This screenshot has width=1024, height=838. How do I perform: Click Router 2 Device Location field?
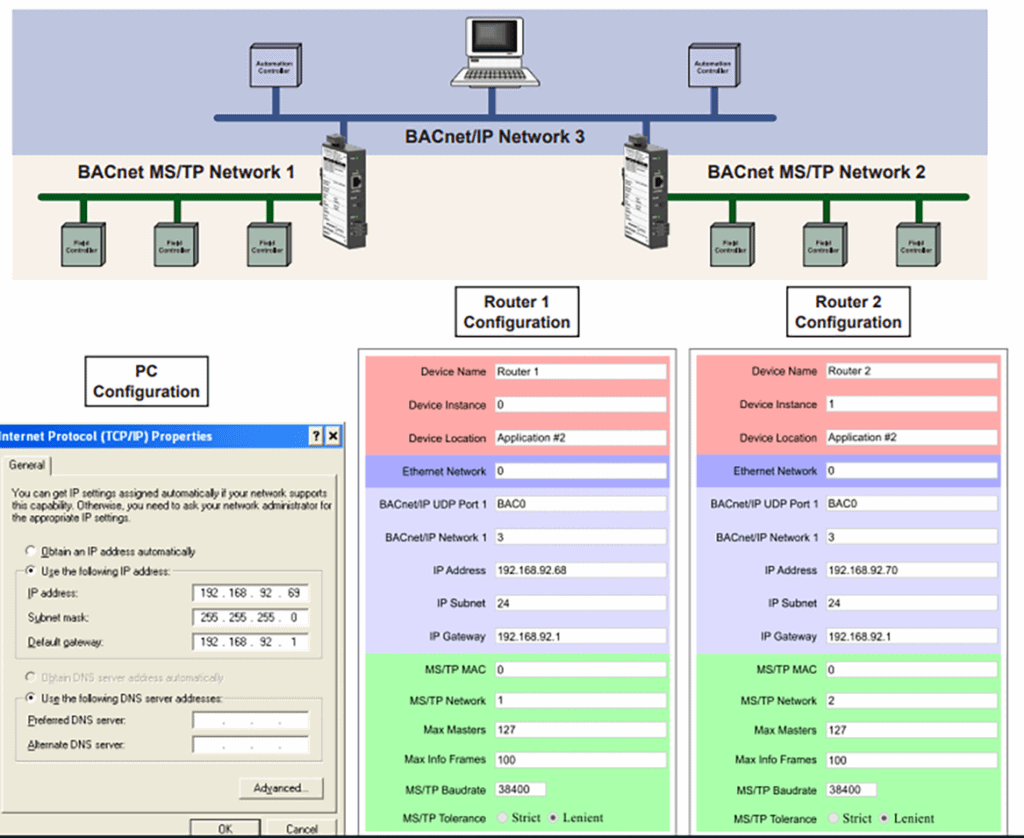912,438
